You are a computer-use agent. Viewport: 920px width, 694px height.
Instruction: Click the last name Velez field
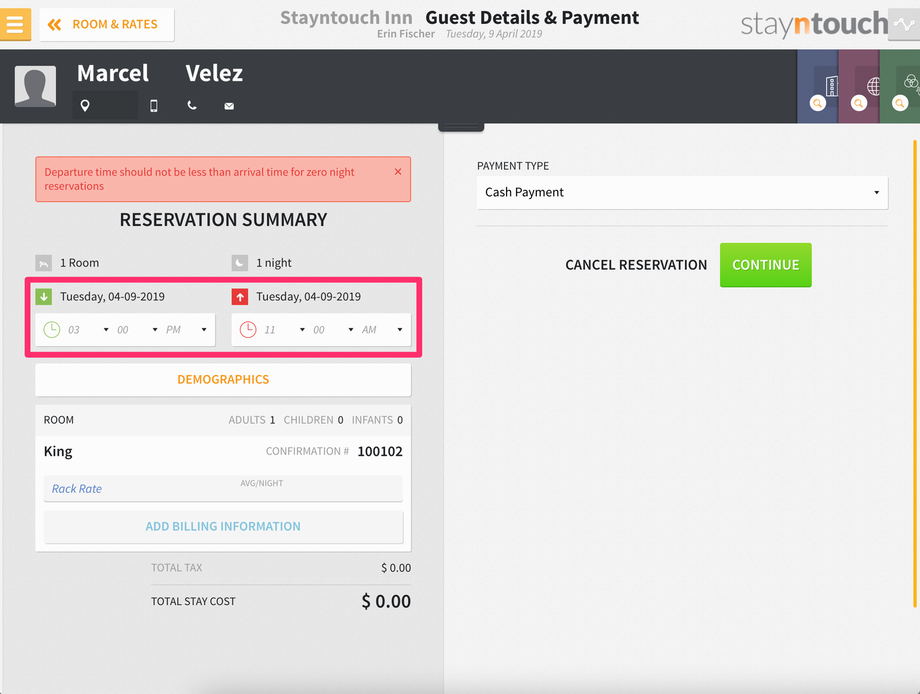point(214,73)
